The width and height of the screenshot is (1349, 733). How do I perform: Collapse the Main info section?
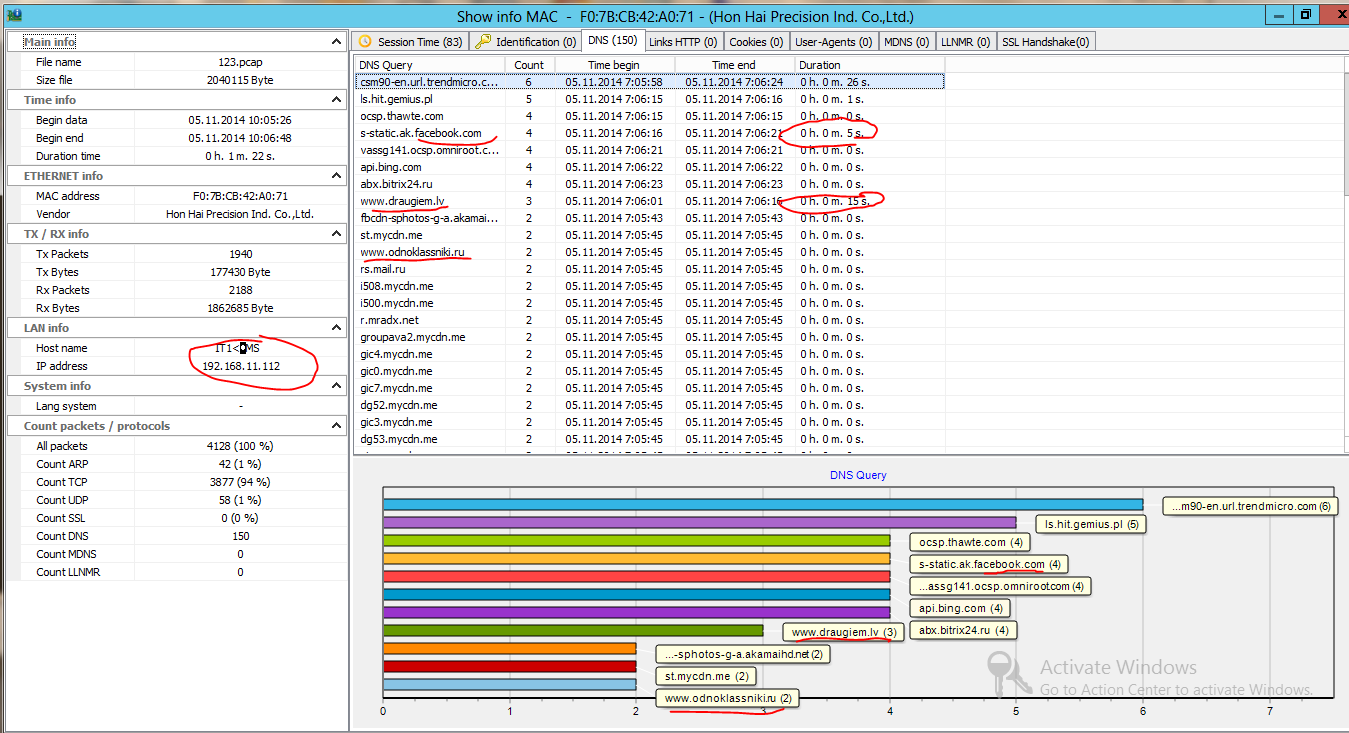pyautogui.click(x=337, y=42)
